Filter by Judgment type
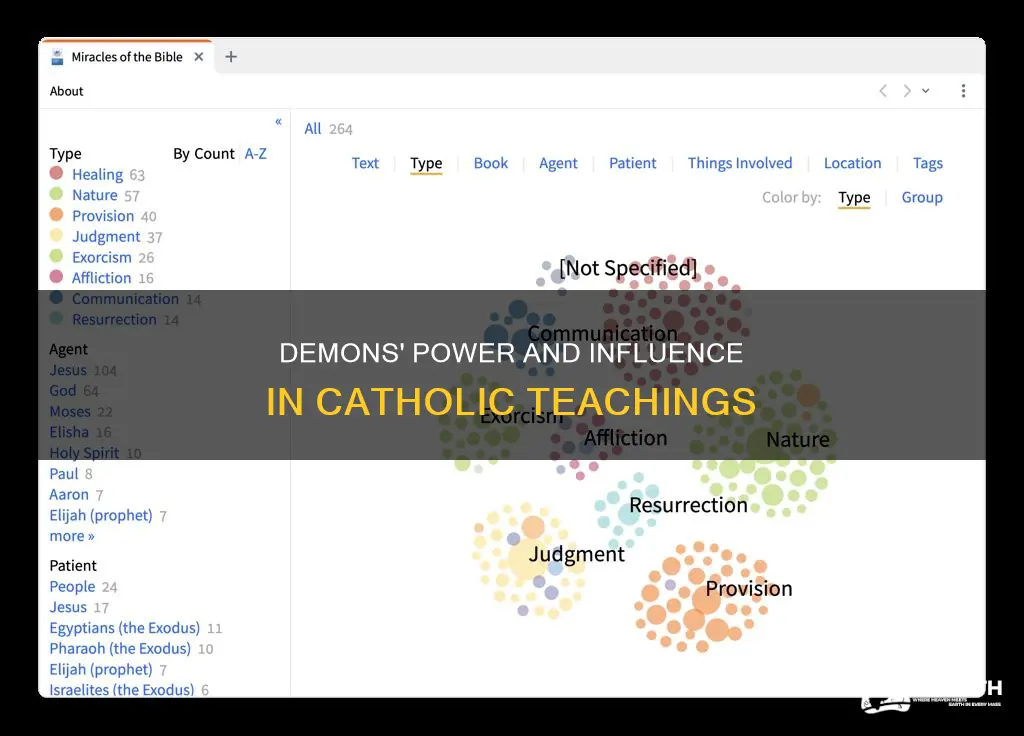1024x736 pixels. coord(106,236)
